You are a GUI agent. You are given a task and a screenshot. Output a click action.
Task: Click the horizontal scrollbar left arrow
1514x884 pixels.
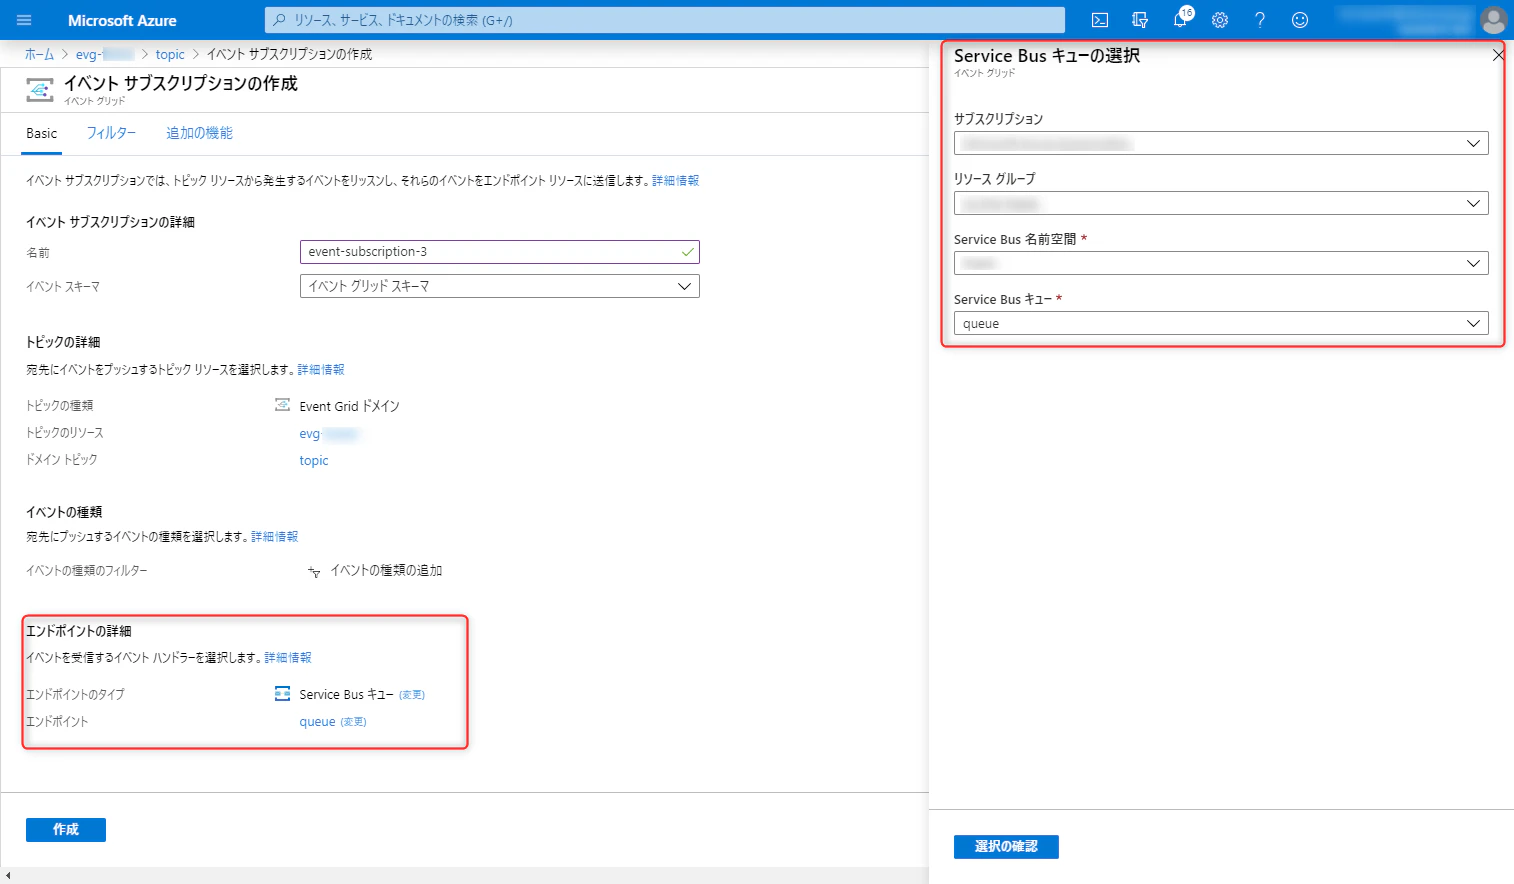pos(8,876)
